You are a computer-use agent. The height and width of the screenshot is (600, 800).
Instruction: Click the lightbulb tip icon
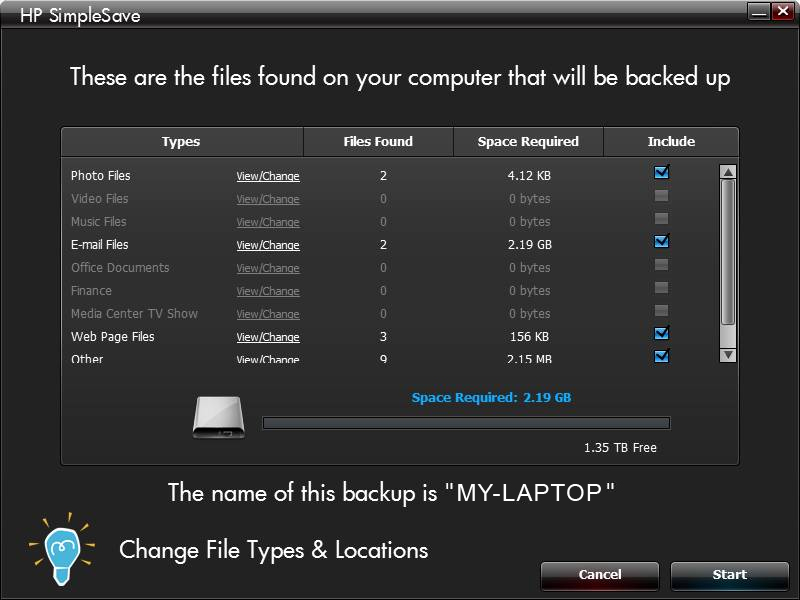62,548
